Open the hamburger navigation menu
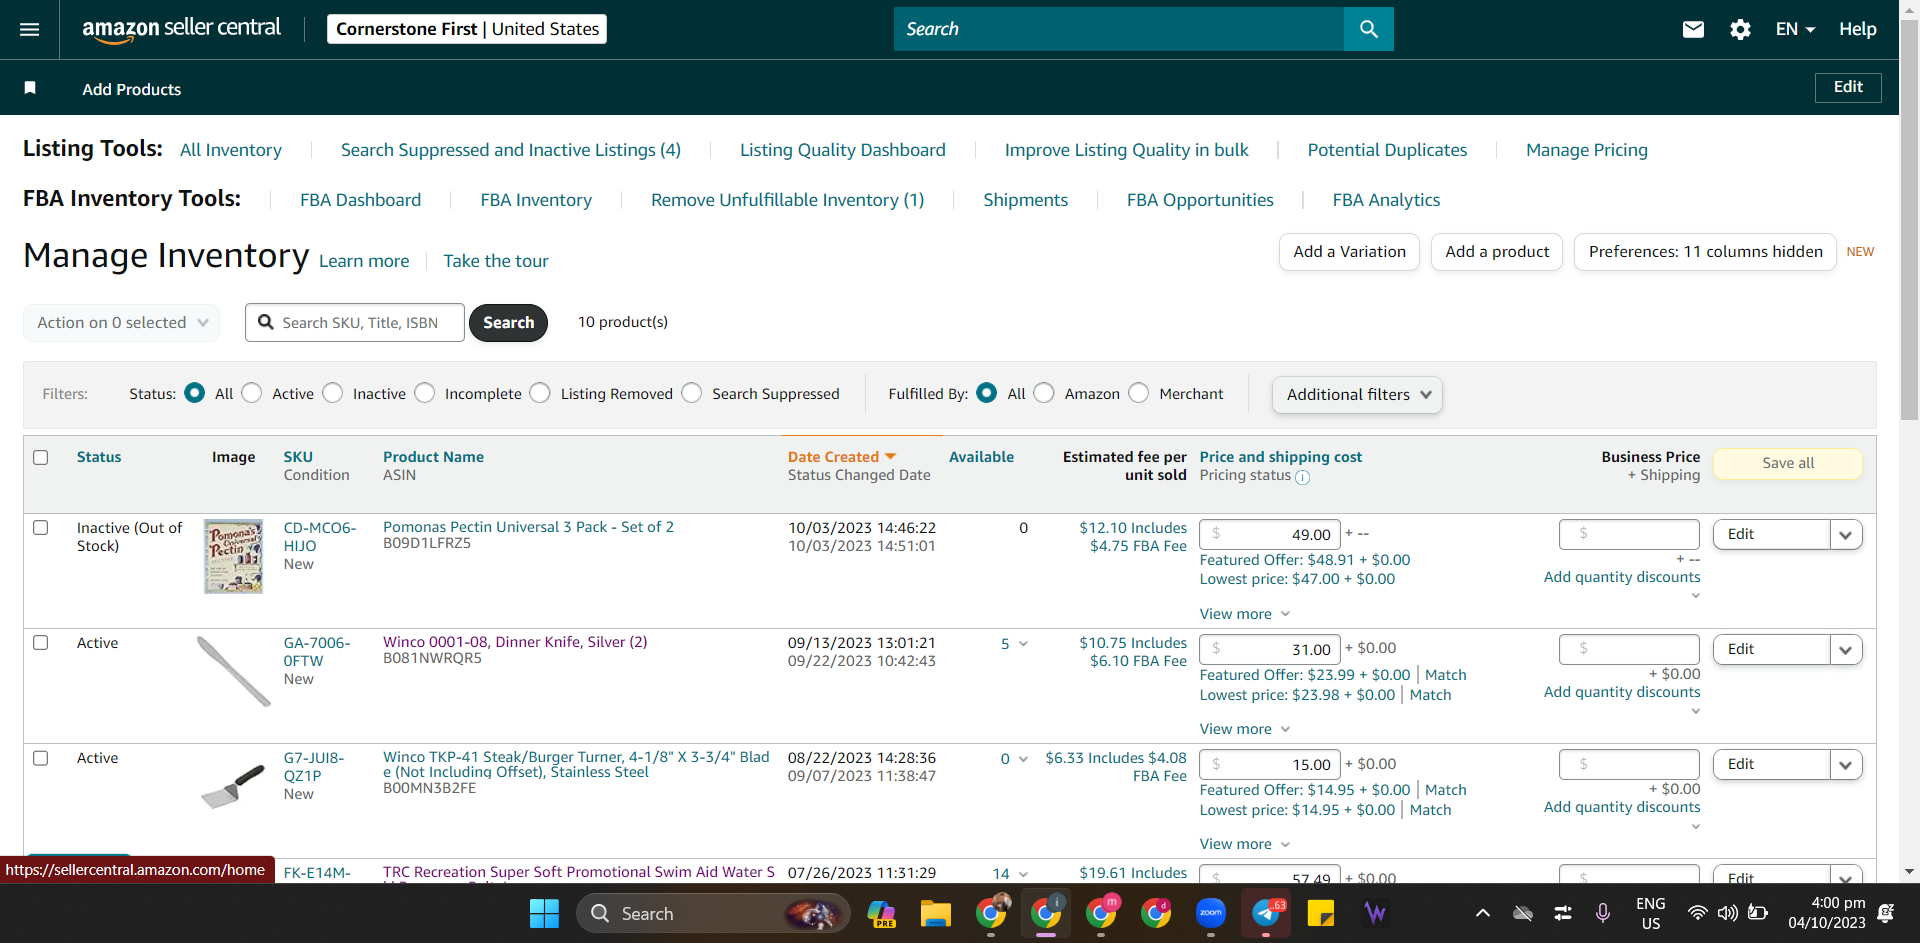The image size is (1920, 943). 30,30
